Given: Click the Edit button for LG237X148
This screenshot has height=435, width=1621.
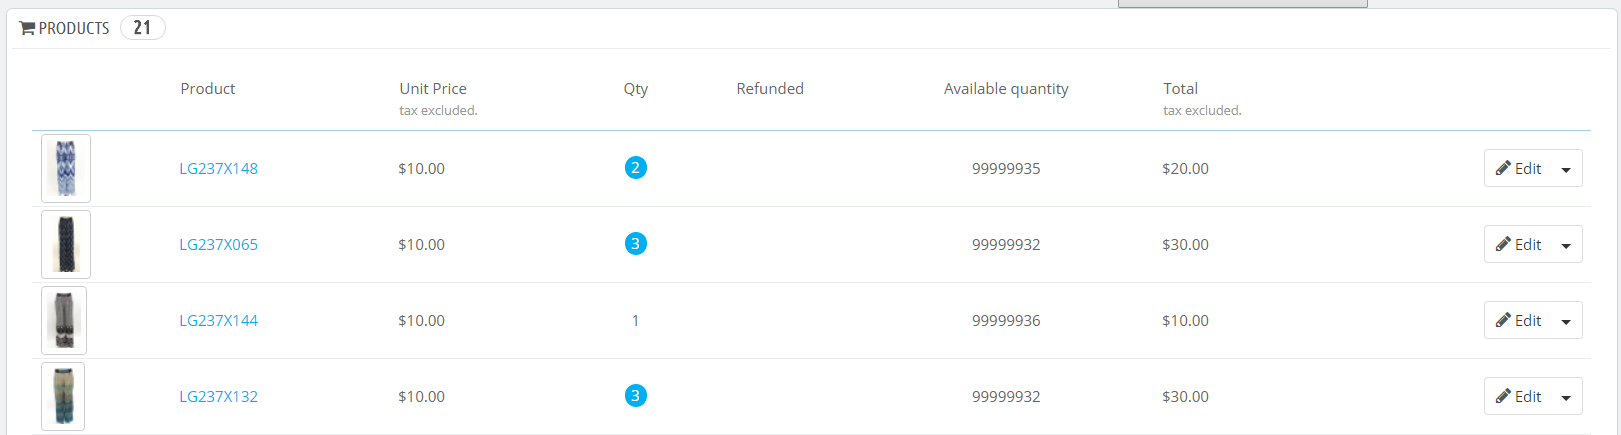Looking at the screenshot, I should (x=1518, y=168).
